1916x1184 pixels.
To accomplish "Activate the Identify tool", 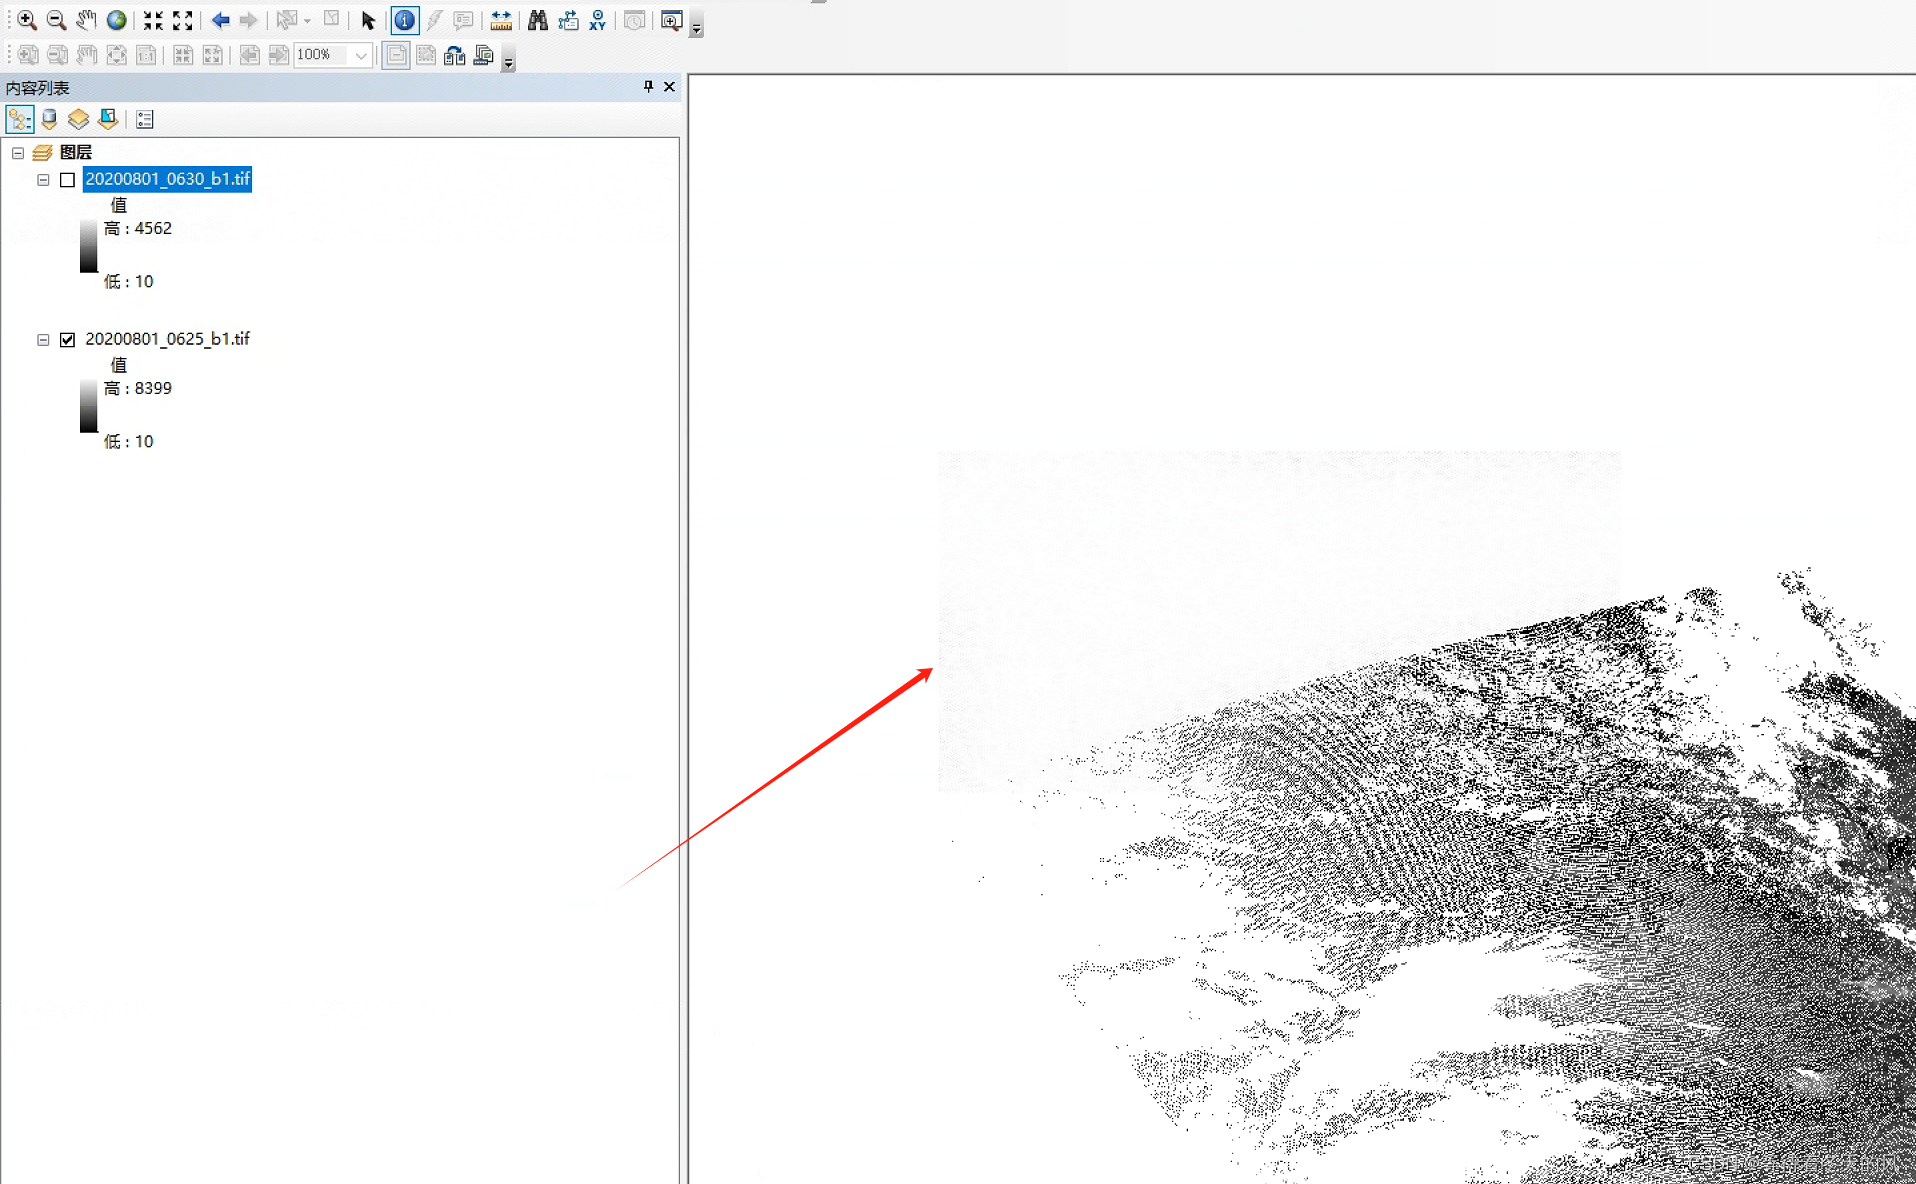I will pyautogui.click(x=404, y=20).
